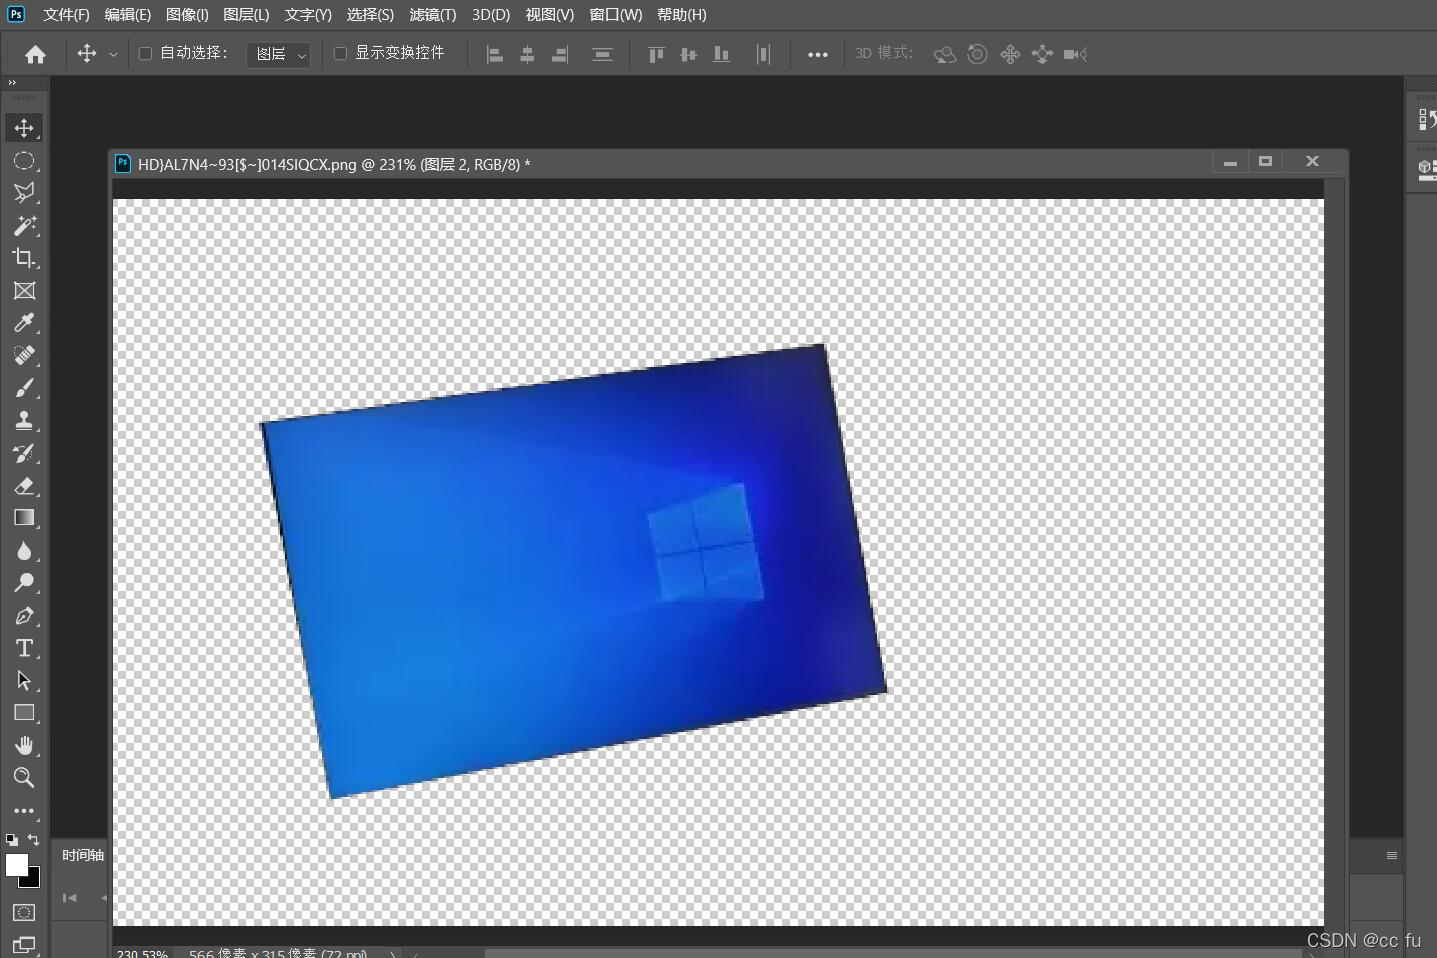The width and height of the screenshot is (1437, 958).
Task: Select the Frame tool
Action: tap(24, 291)
